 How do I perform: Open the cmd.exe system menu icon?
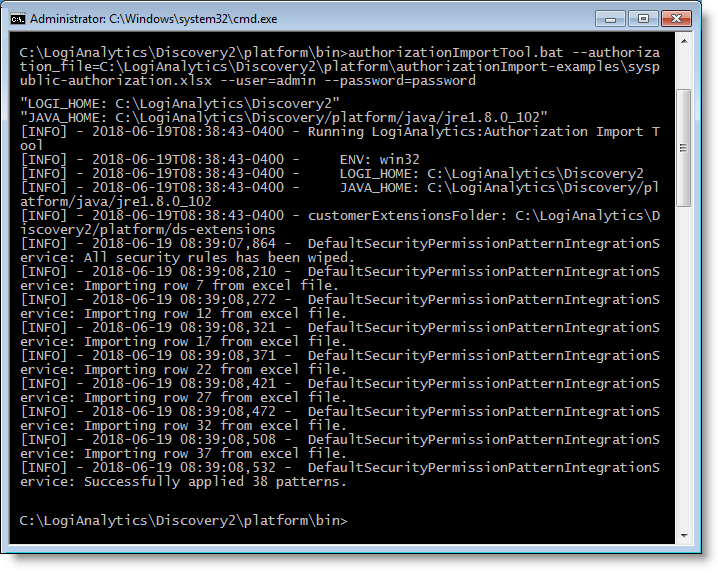pyautogui.click(x=18, y=19)
